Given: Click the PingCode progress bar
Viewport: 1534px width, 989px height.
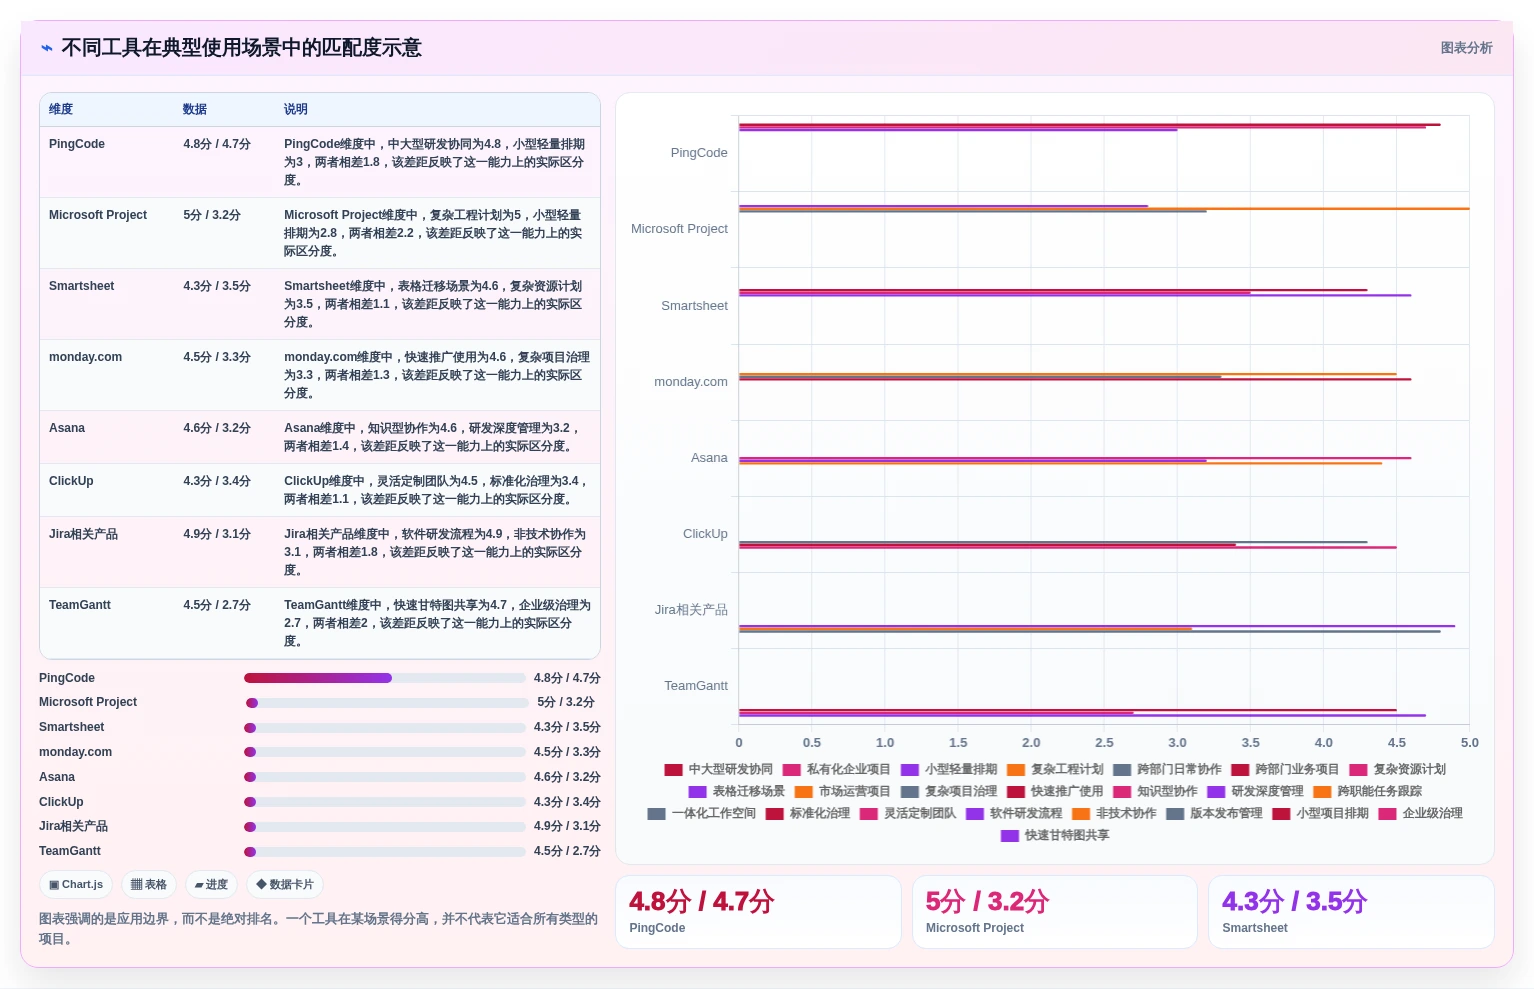Looking at the screenshot, I should coord(385,678).
